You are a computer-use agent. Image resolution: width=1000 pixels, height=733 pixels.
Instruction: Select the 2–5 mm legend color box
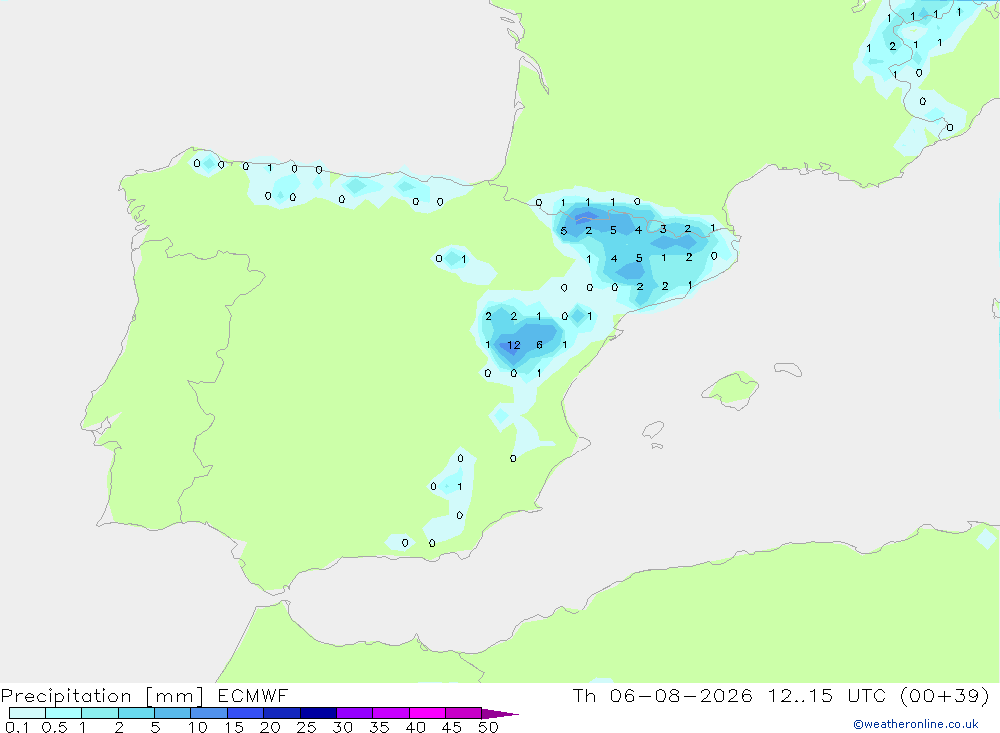pos(136,713)
